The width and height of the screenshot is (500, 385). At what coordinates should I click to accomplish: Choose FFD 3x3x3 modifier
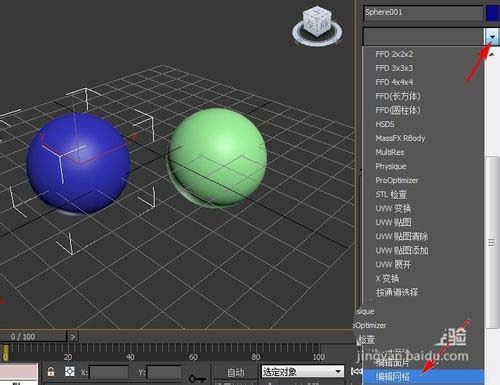point(394,68)
